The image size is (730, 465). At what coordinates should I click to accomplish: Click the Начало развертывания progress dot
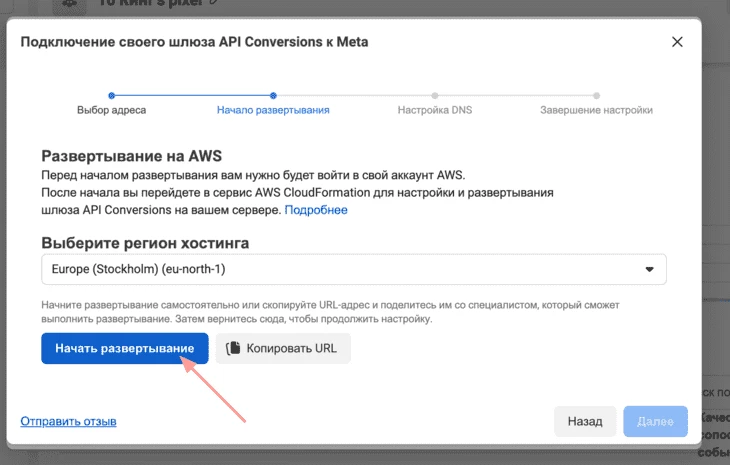(273, 95)
